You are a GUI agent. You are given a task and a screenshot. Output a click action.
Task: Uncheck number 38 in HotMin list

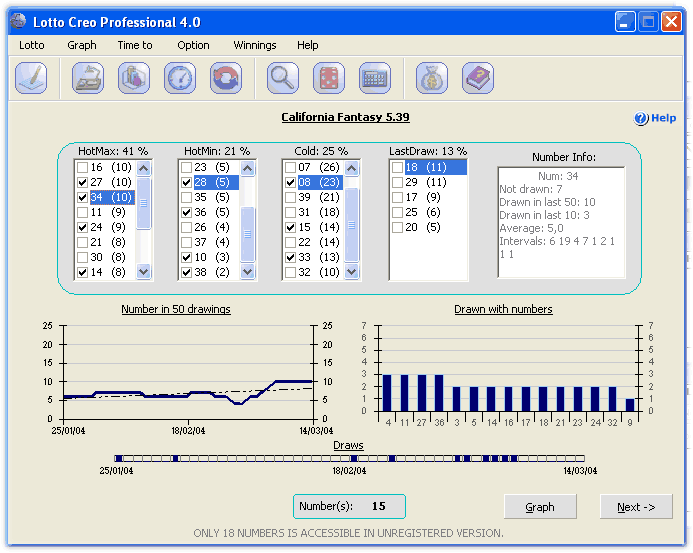[x=187, y=273]
